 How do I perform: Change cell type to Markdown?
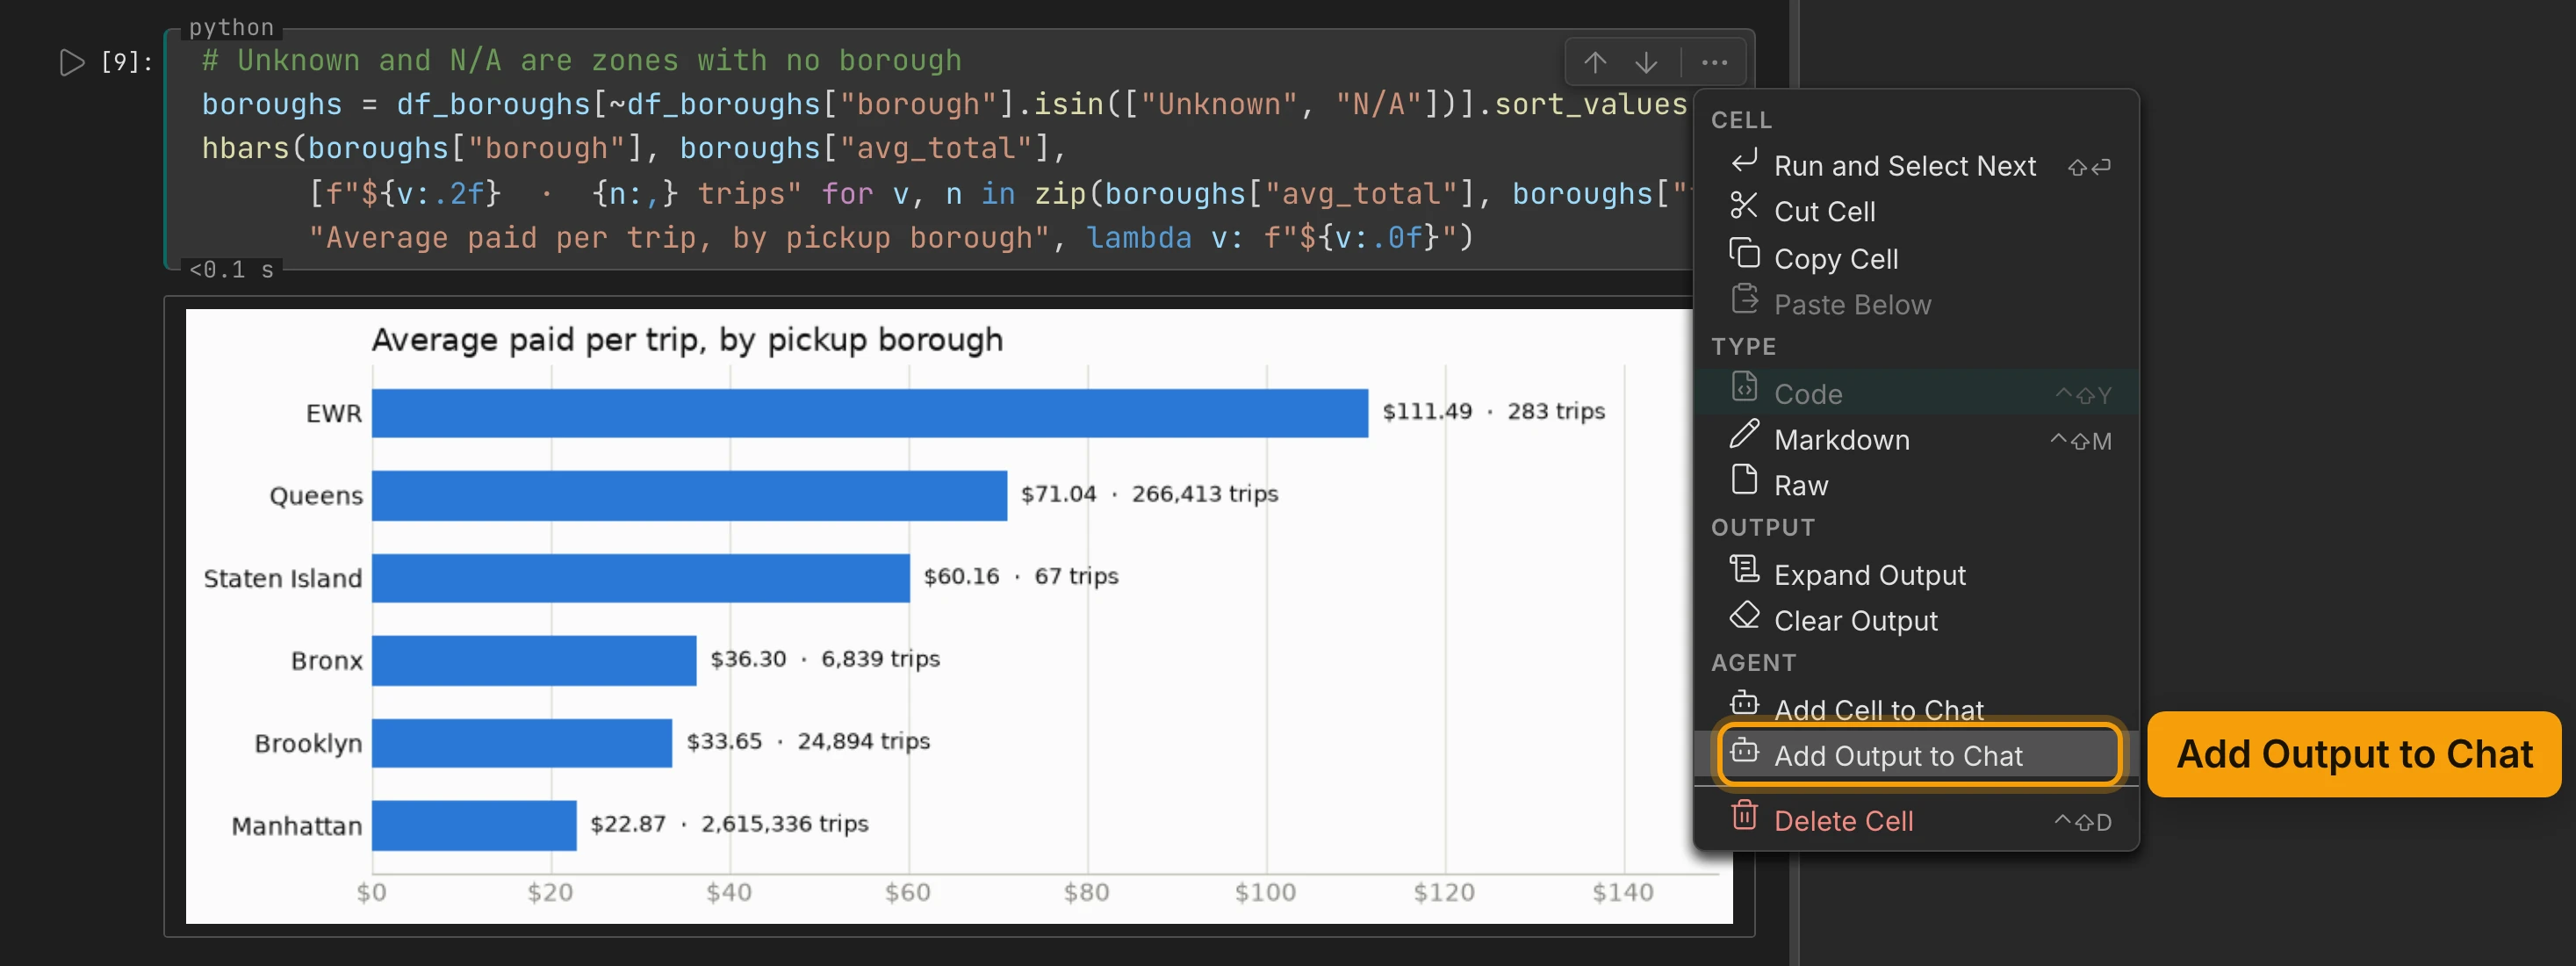(x=1916, y=439)
